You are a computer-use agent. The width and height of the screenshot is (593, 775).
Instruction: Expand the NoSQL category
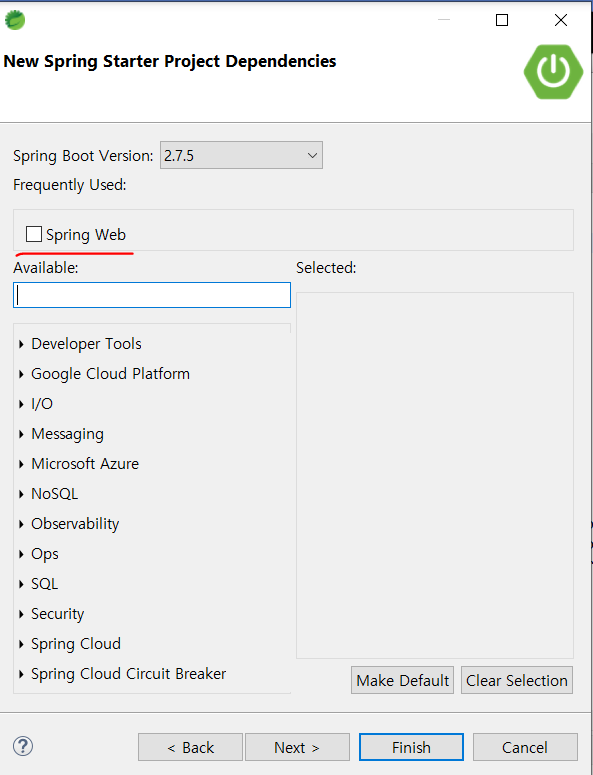coord(21,494)
